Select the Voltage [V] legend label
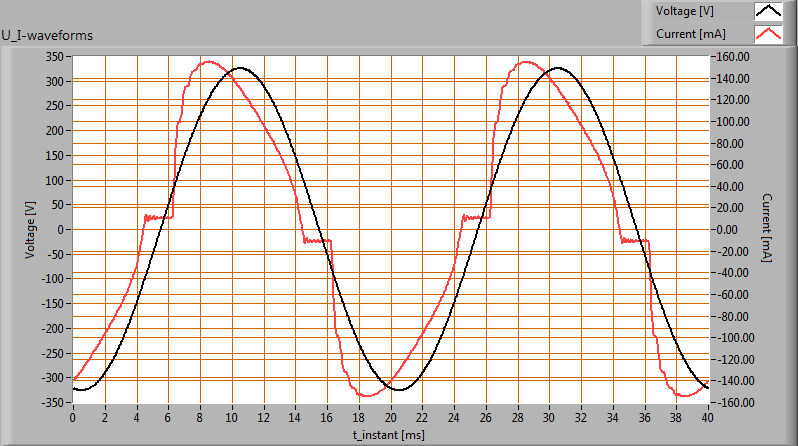This screenshot has height=446, width=798. pyautogui.click(x=684, y=11)
